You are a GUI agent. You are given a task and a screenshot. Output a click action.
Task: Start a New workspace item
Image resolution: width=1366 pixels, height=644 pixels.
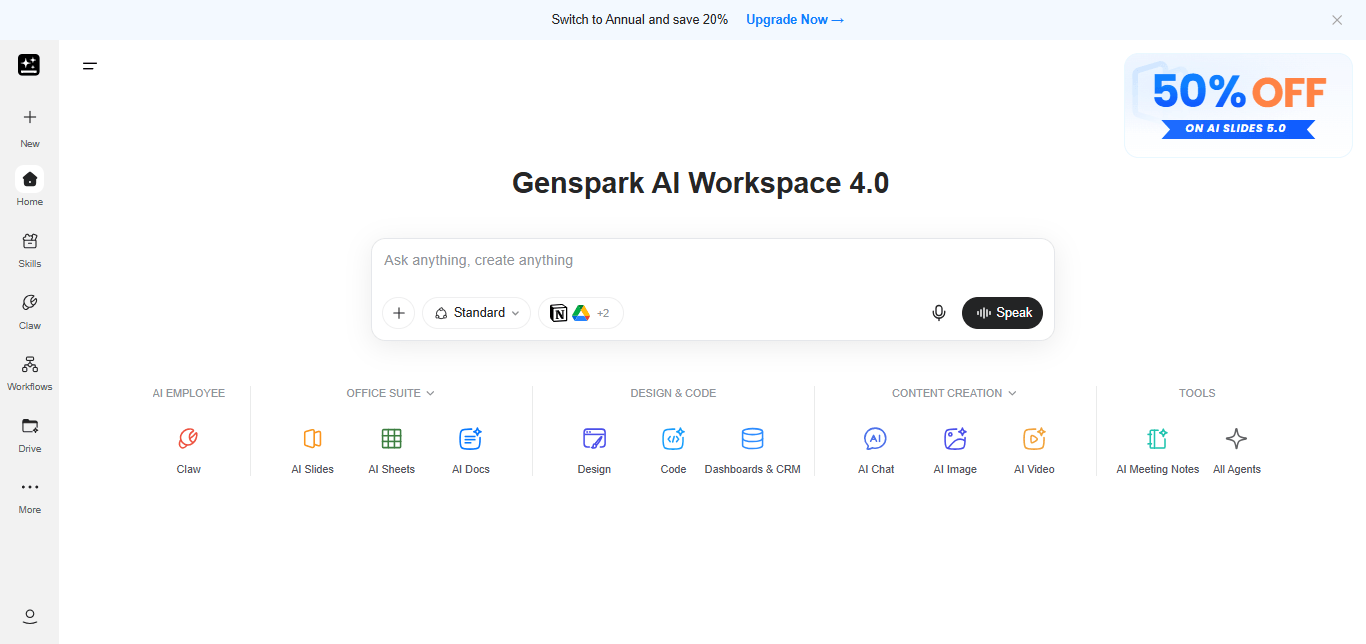point(30,128)
